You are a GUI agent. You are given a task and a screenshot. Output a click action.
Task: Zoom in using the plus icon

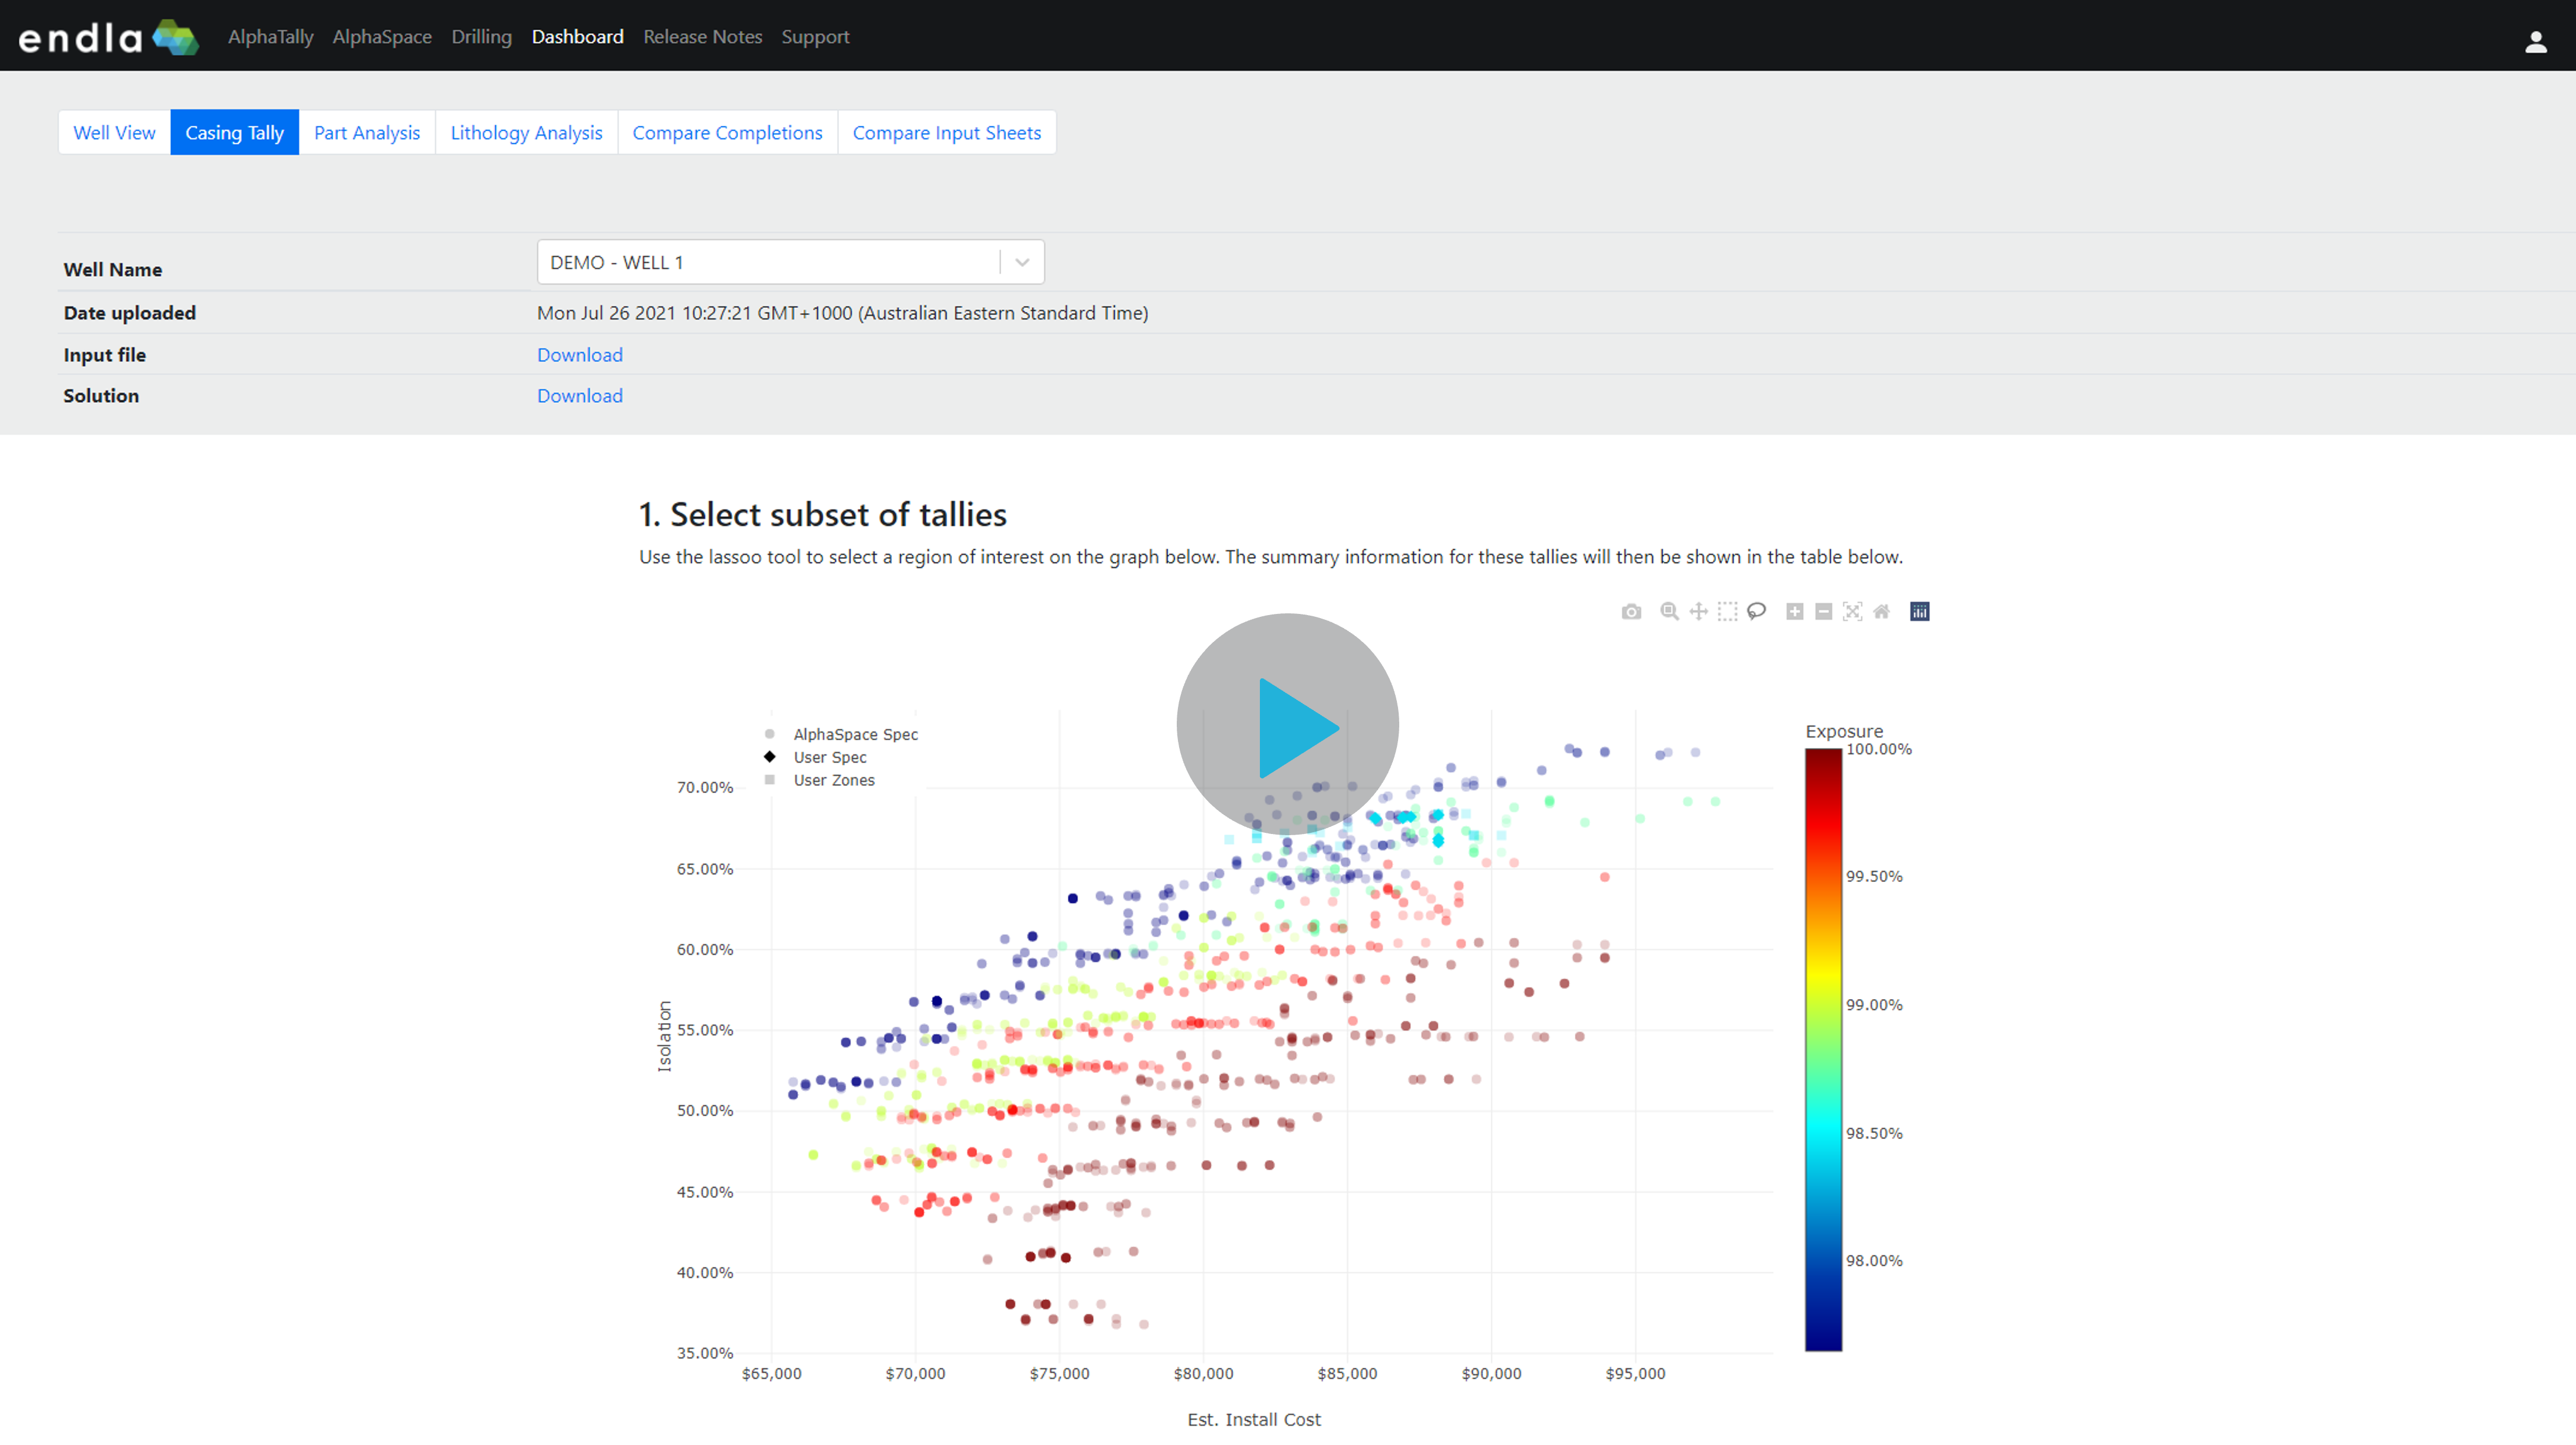coord(1795,611)
